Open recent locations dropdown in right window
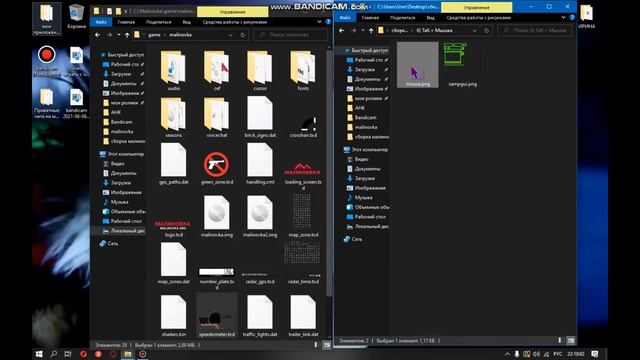The image size is (640, 360). [x=363, y=31]
